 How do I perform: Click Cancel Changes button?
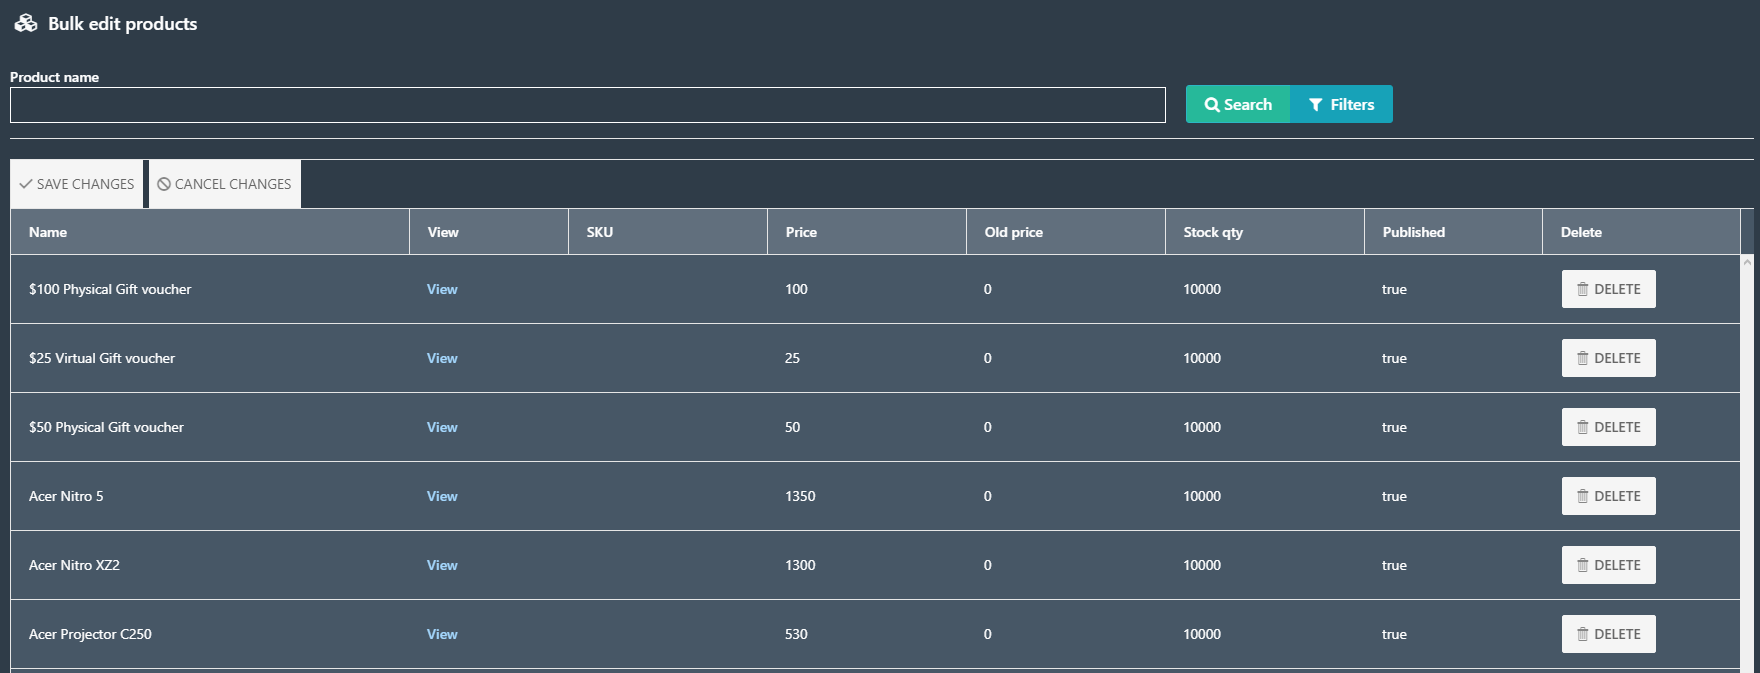pyautogui.click(x=224, y=184)
